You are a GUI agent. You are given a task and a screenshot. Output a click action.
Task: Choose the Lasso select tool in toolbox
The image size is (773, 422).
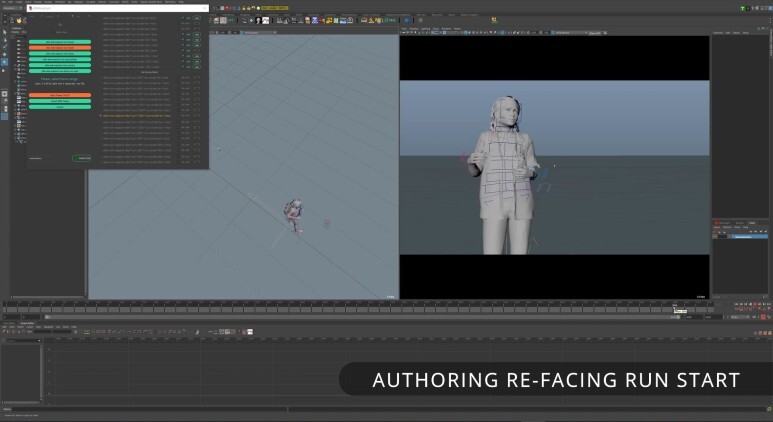pos(4,39)
